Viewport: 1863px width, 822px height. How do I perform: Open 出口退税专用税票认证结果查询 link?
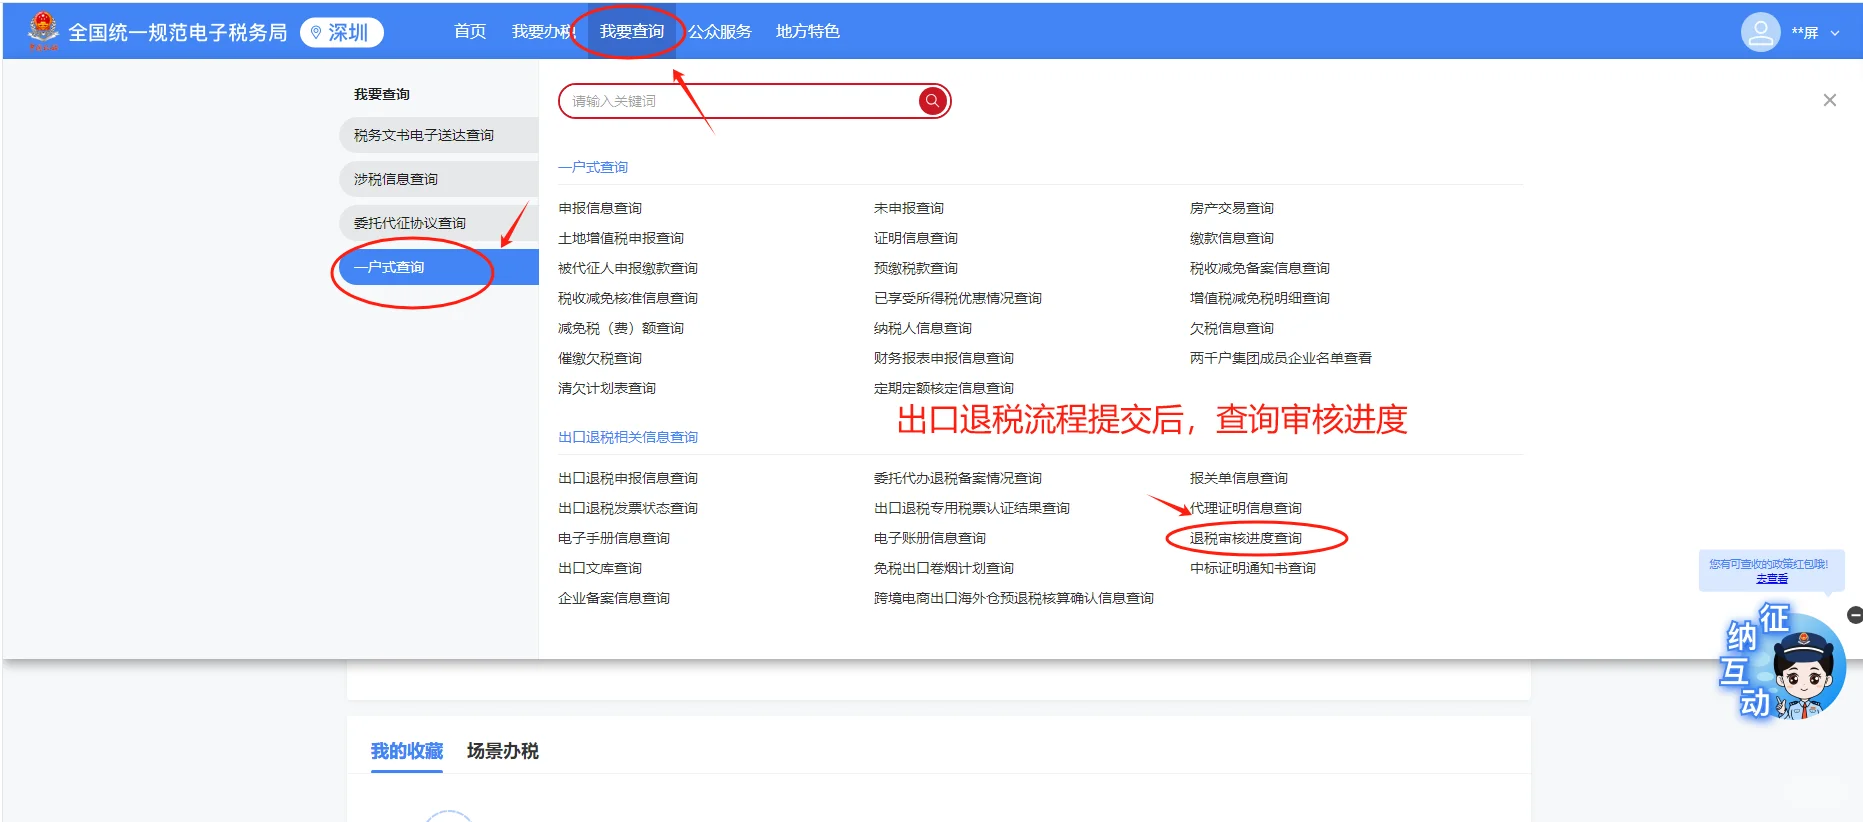[x=972, y=508]
